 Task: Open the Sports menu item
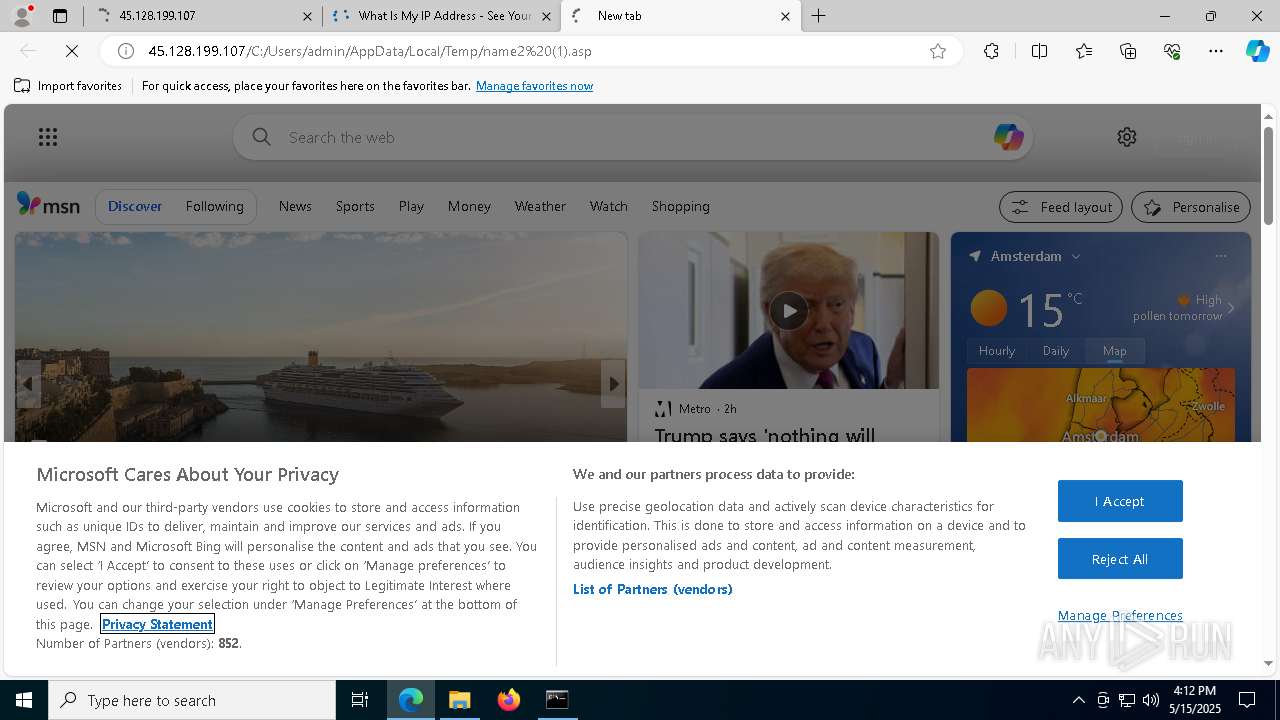(355, 206)
